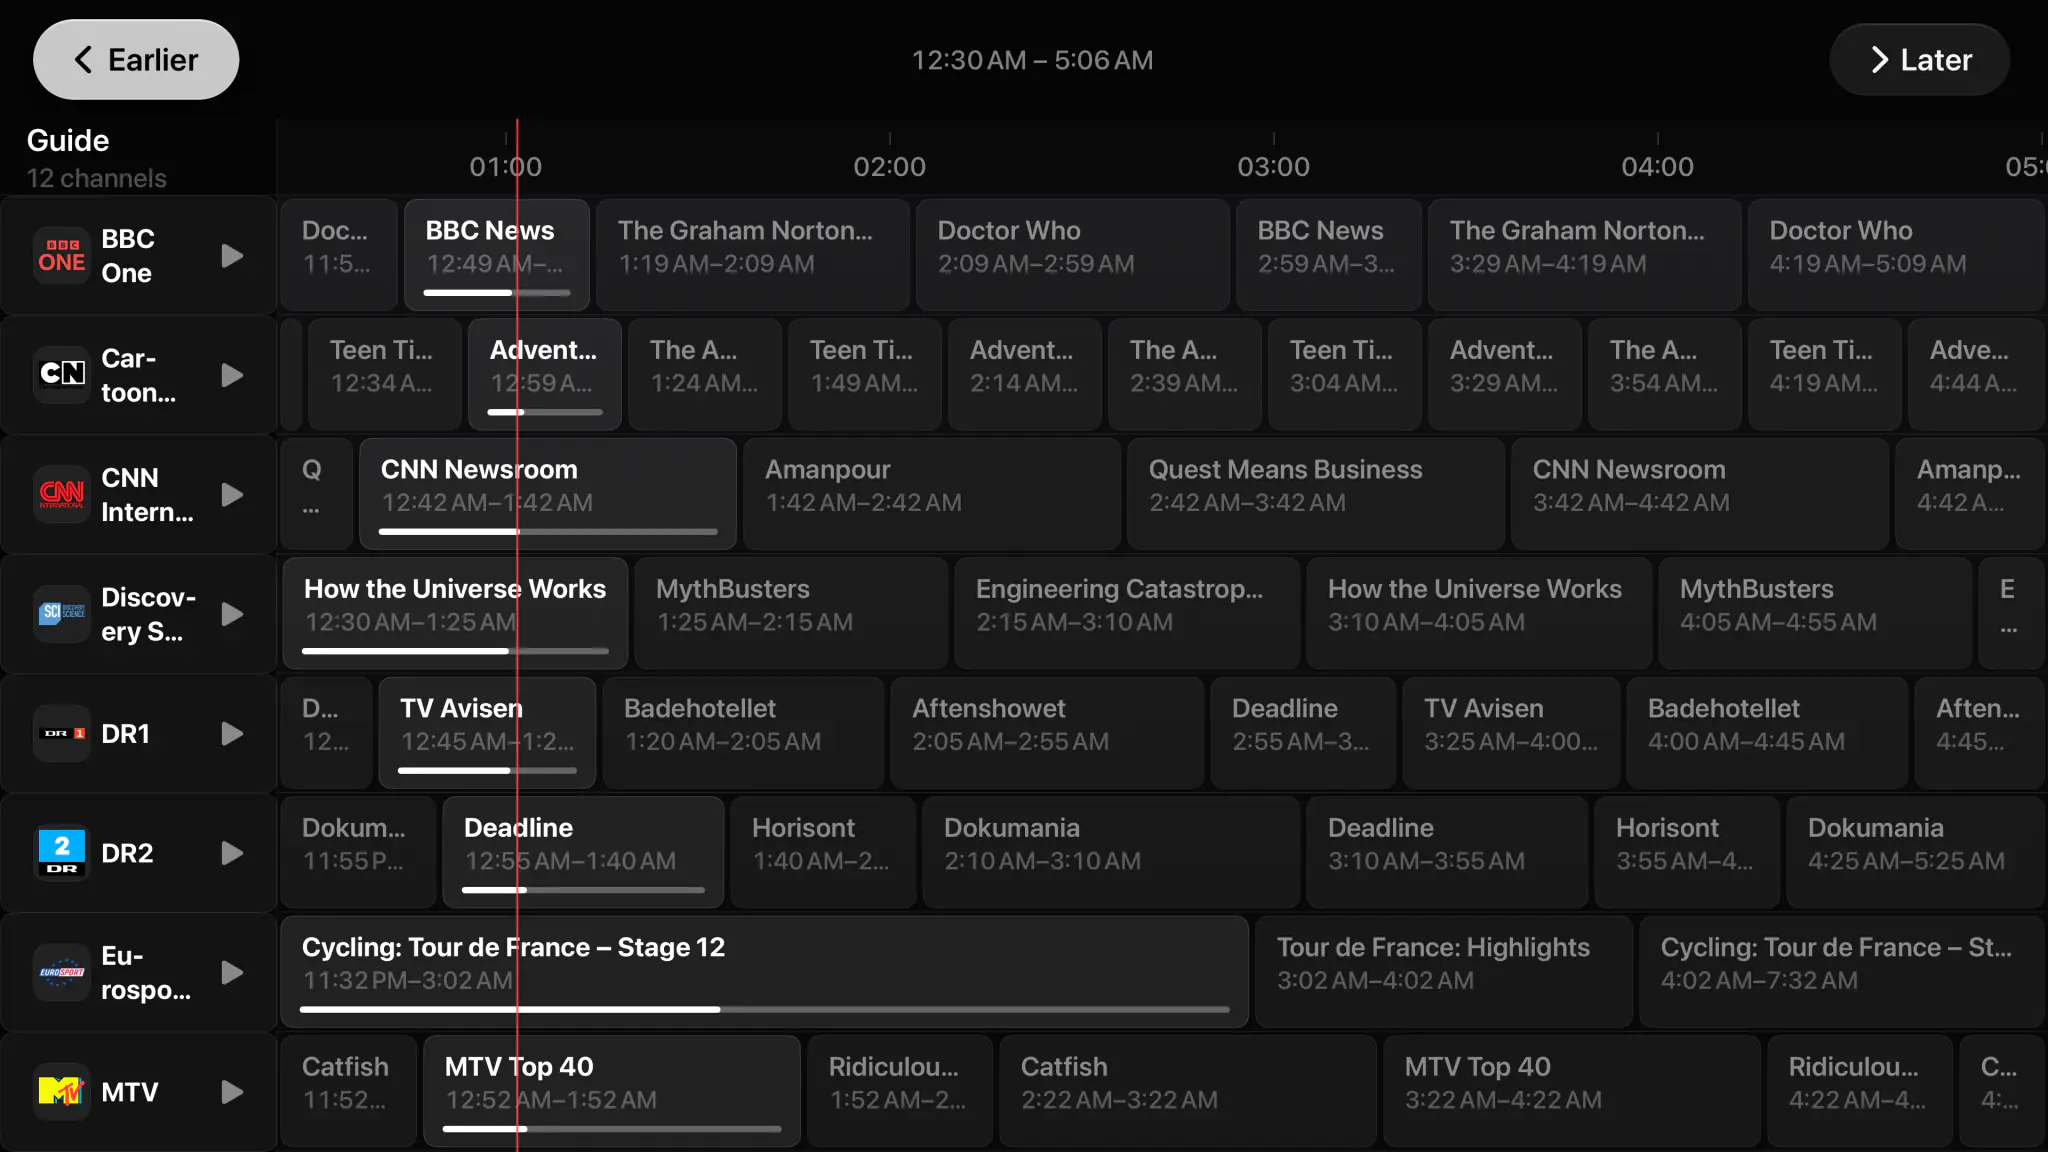Select How the Universe Works at 3:10 AM

pos(1479,613)
